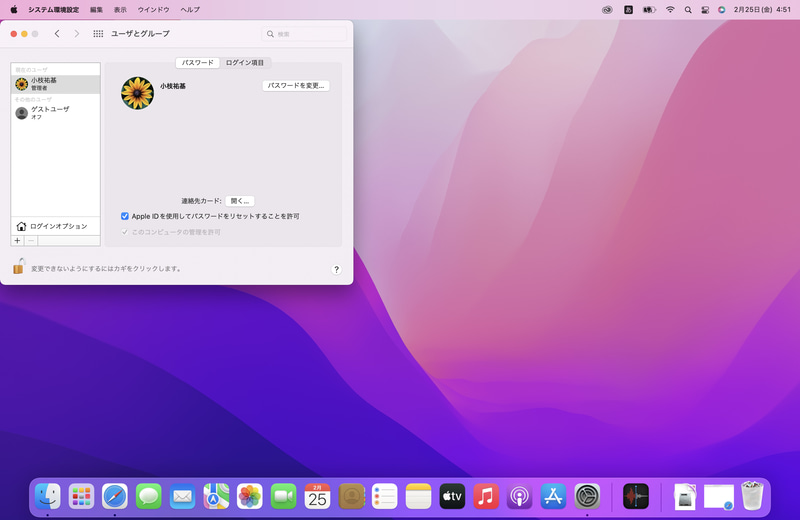The image size is (800, 520).
Task: Open Podcasts from the Dock
Action: click(519, 496)
